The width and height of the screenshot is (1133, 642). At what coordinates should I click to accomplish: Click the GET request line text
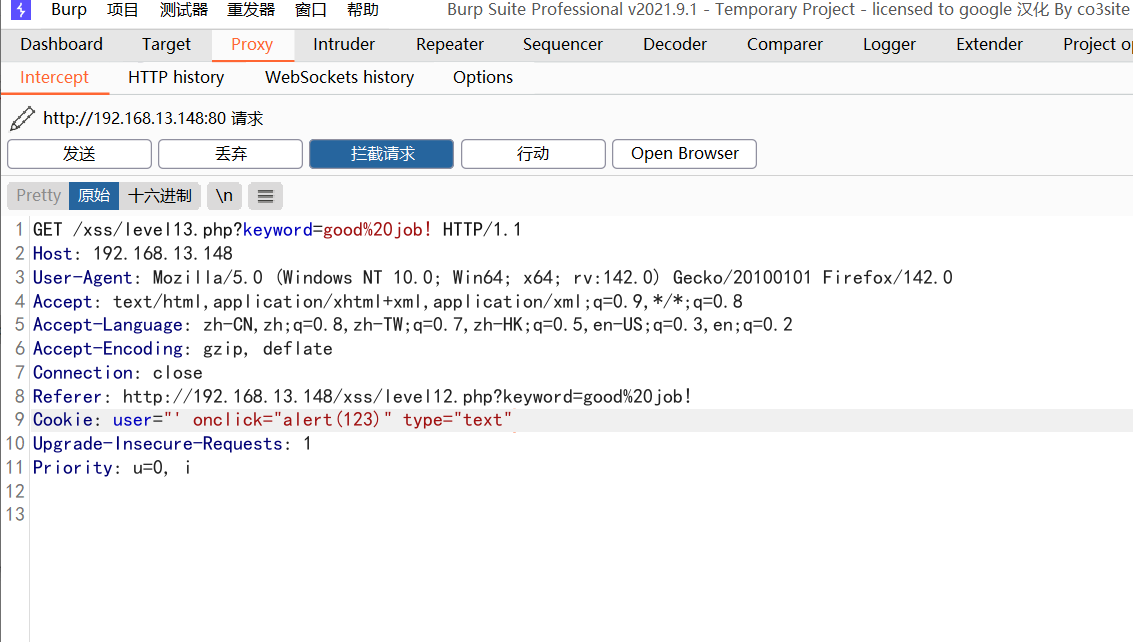point(277,230)
